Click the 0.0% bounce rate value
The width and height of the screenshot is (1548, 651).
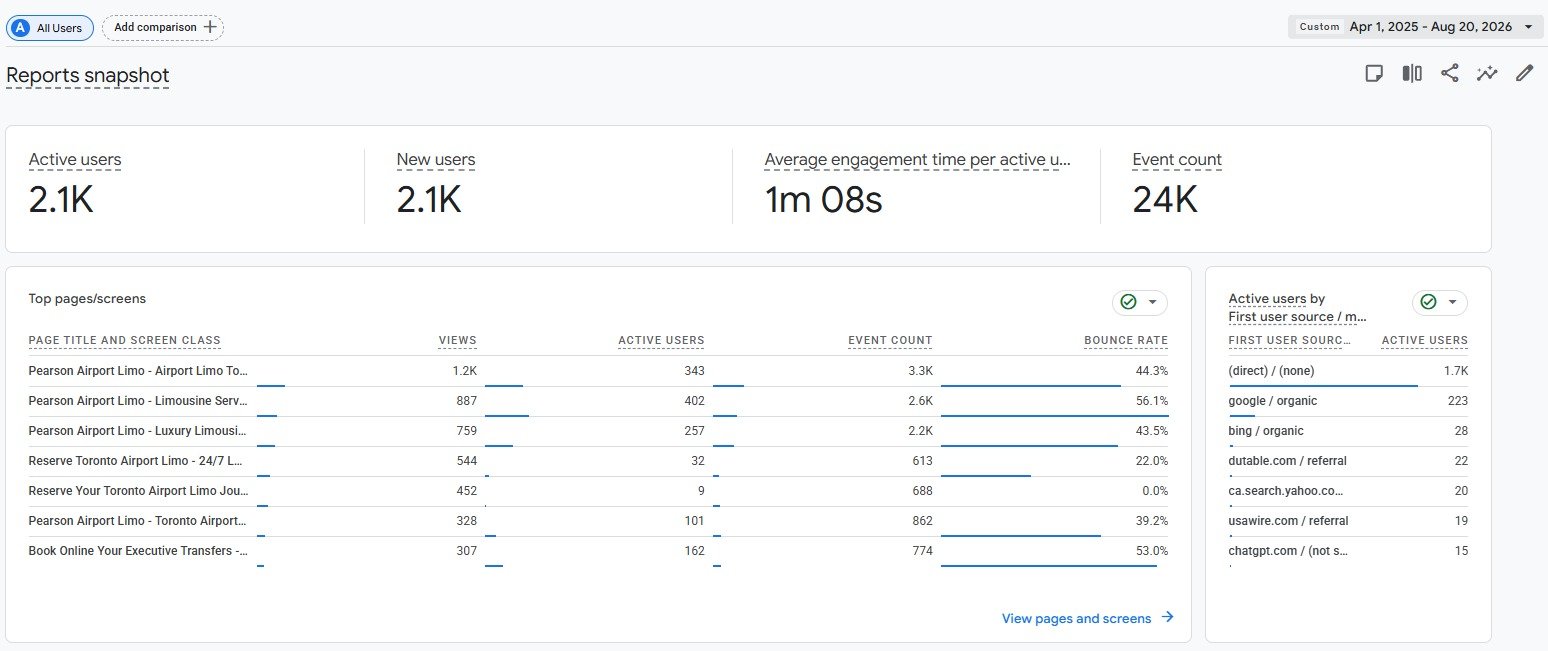pyautogui.click(x=1155, y=491)
